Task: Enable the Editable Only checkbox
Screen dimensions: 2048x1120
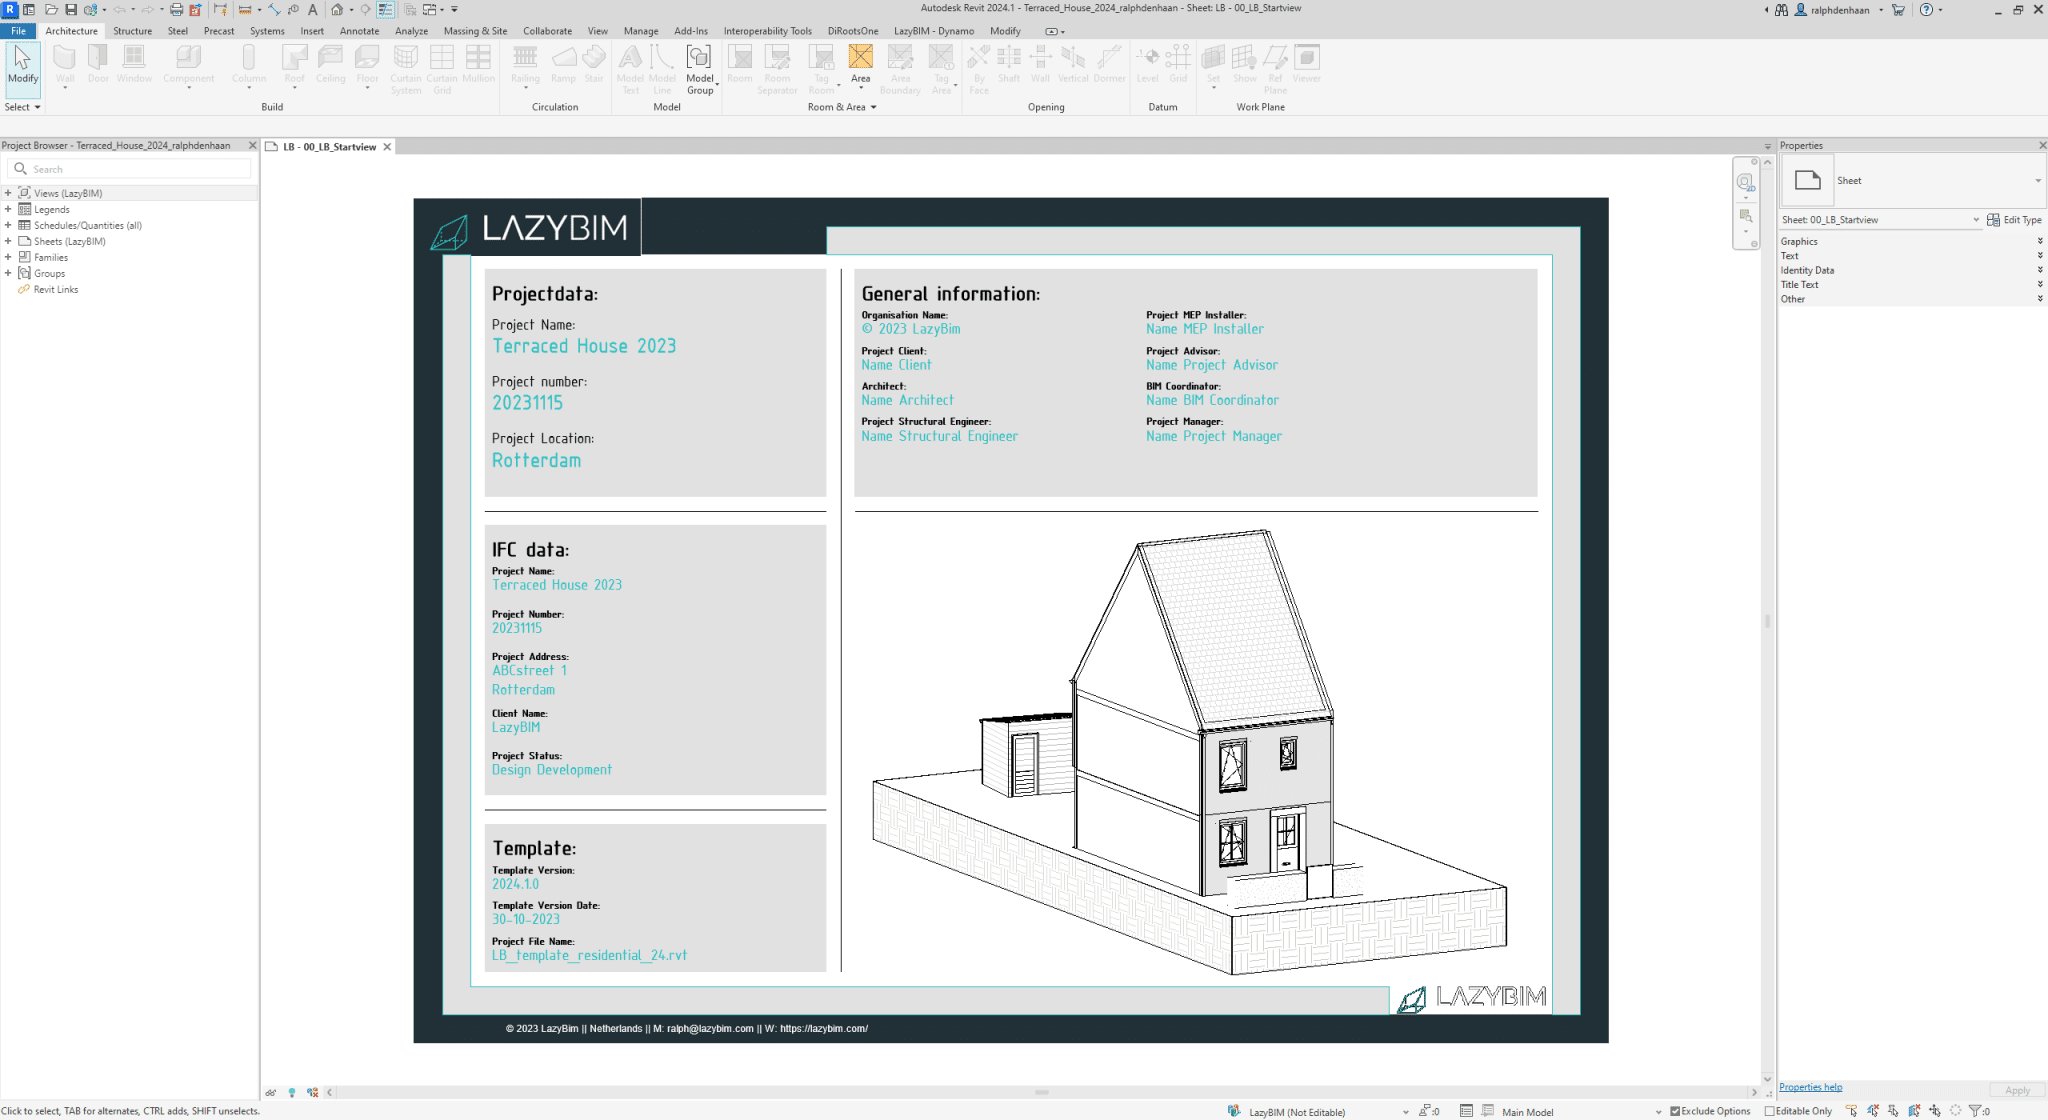Action: [1769, 1111]
